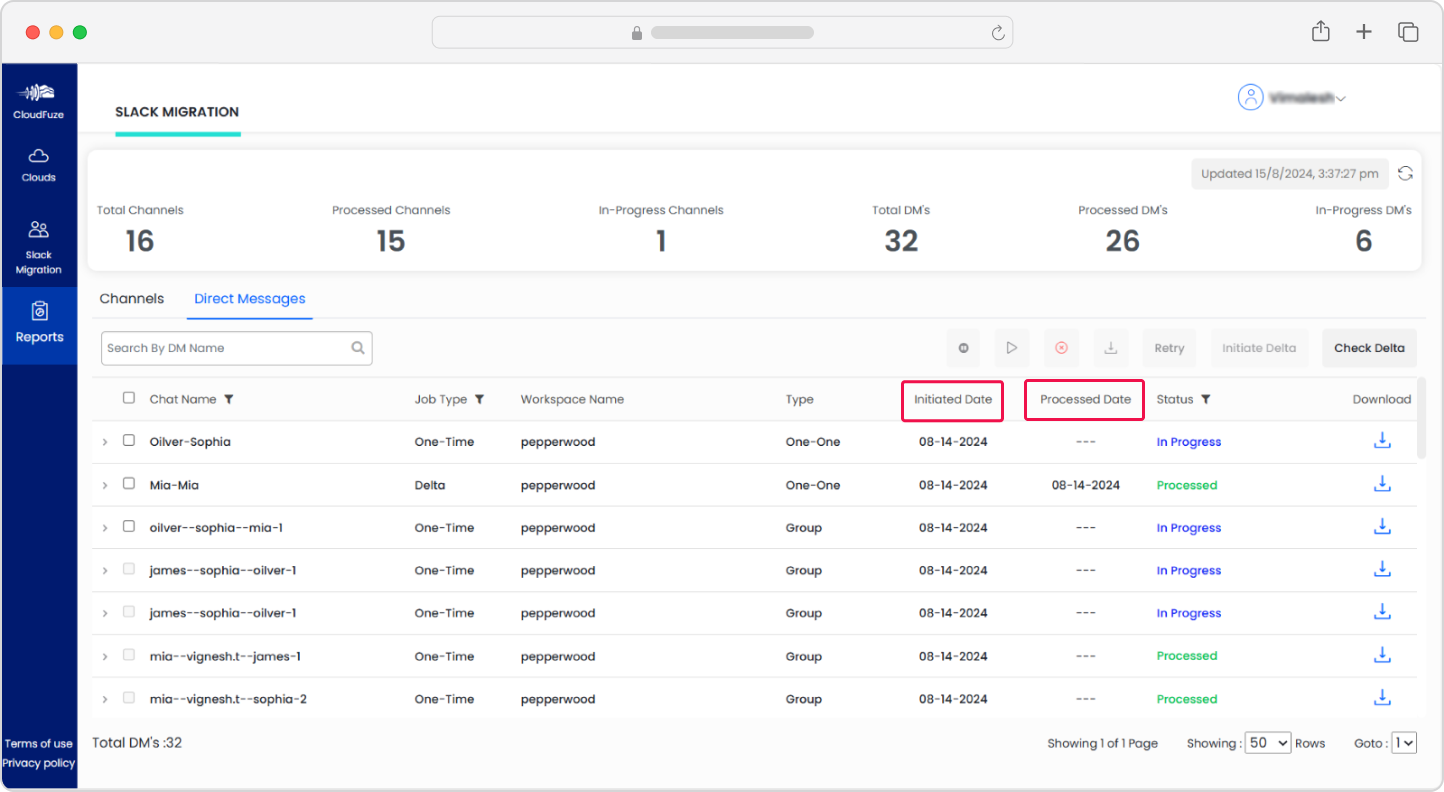
Task: Click the SLACK MIGRATION header tab
Action: pos(177,112)
